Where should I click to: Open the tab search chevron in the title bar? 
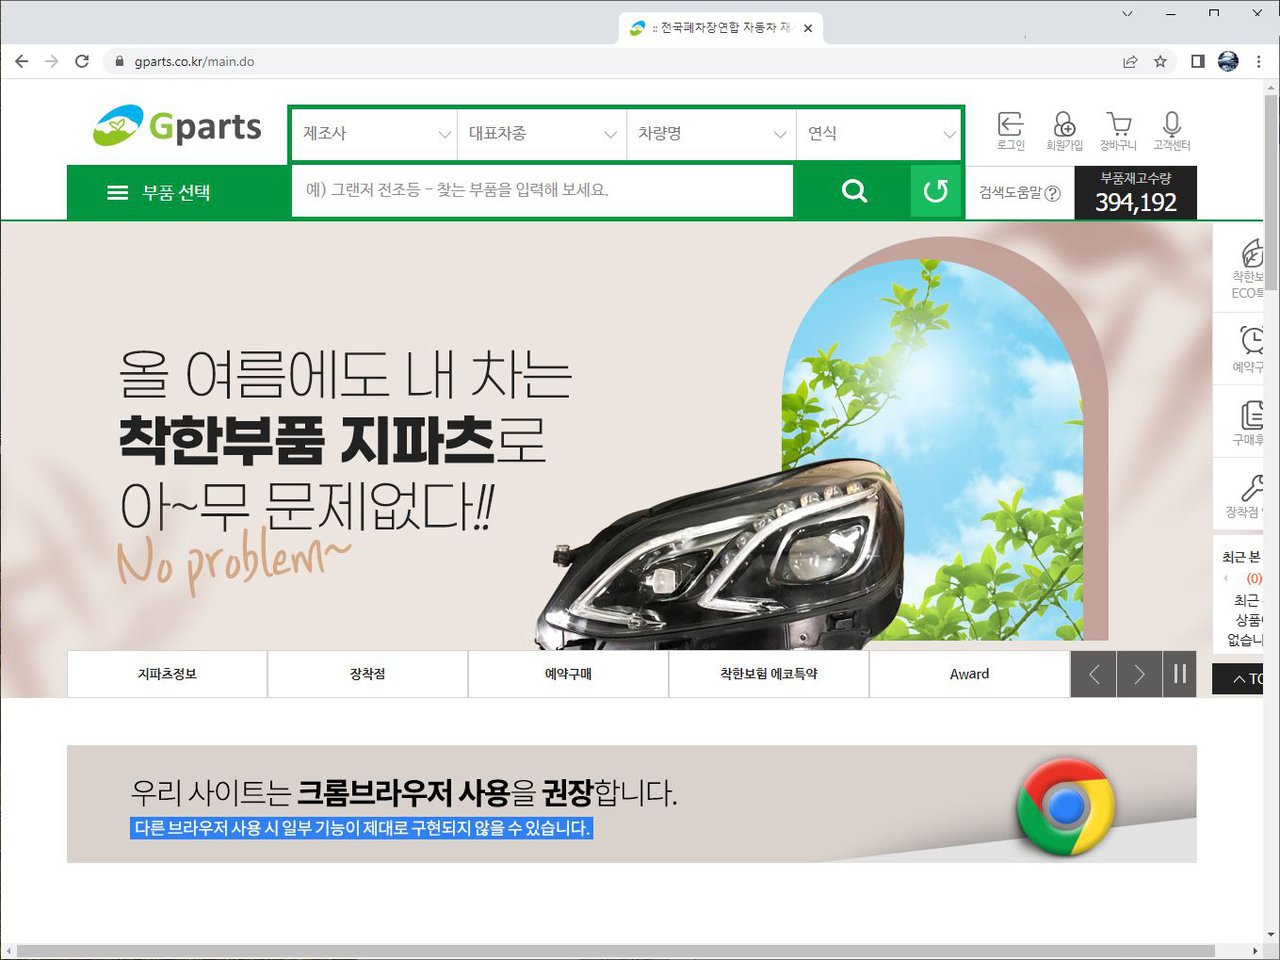tap(1127, 14)
